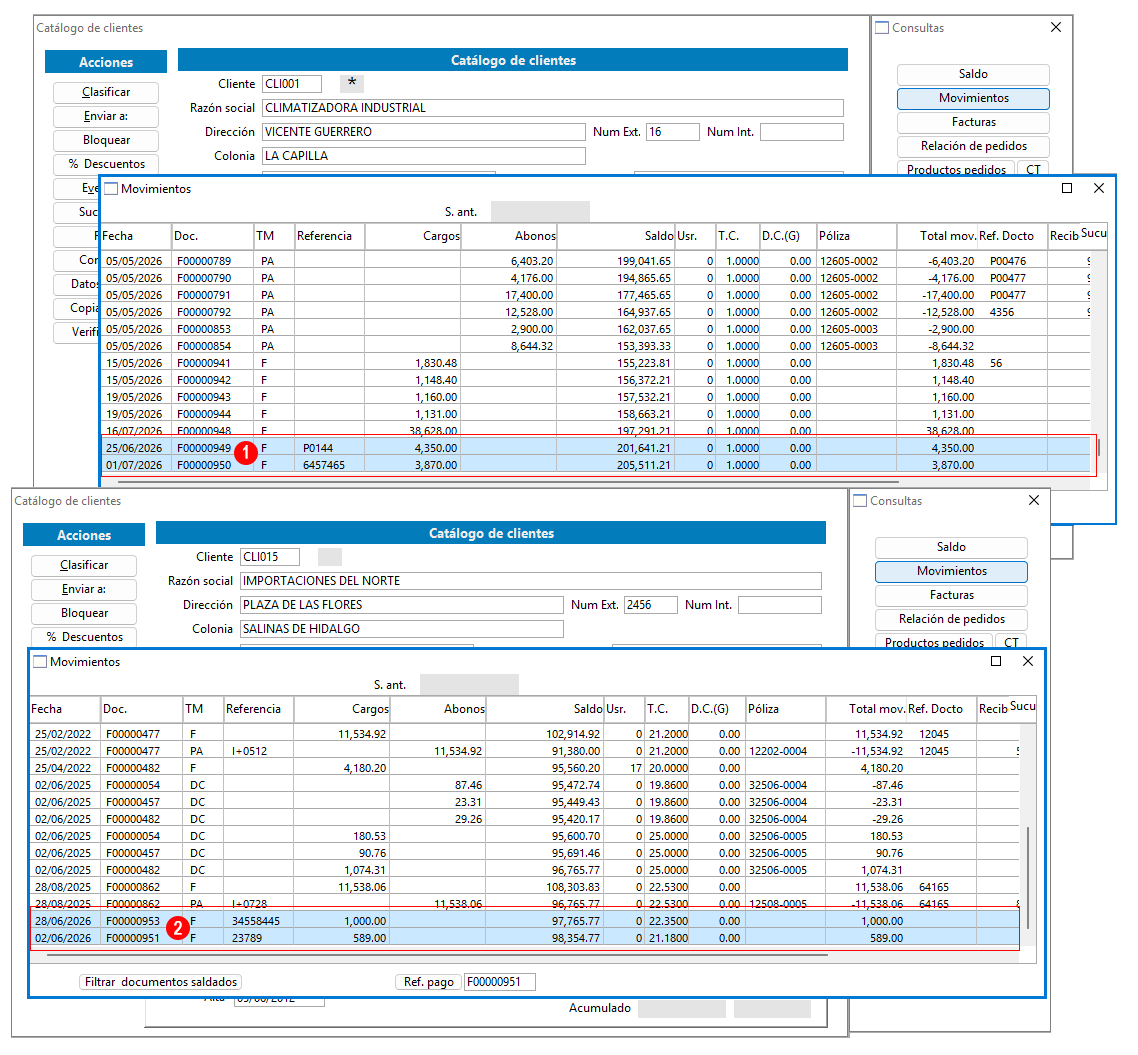Select row F00000953 with referencia 34558445
Image resolution: width=1138 pixels, height=1055 pixels.
(x=524, y=921)
